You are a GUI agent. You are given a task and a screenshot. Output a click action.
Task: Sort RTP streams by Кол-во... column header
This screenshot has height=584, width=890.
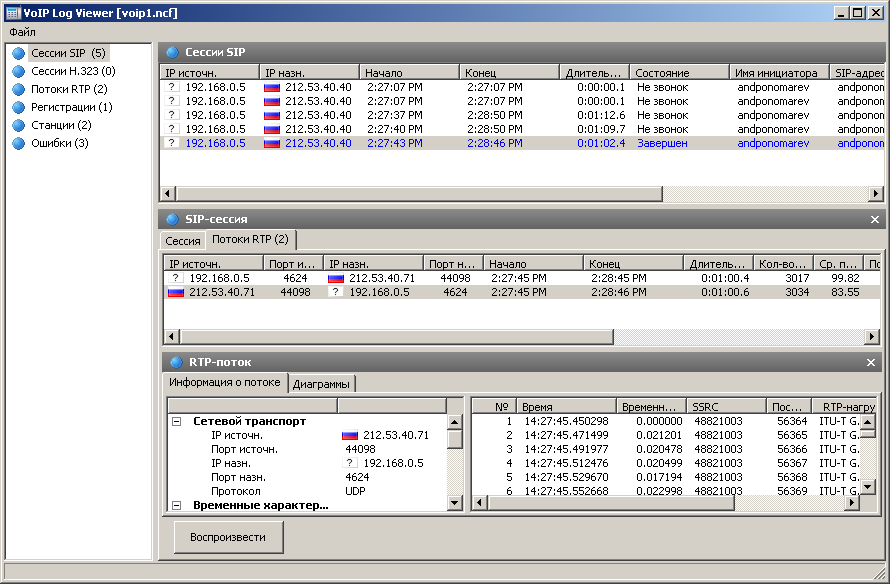783,264
